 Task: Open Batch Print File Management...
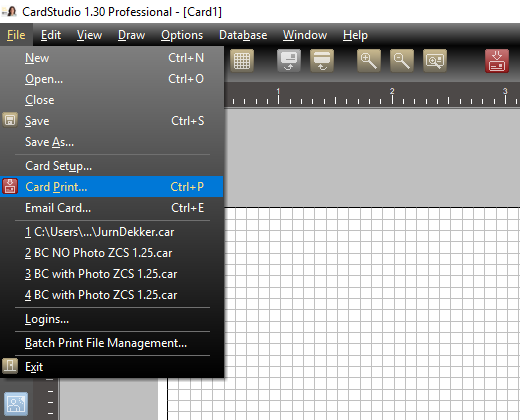112,343
